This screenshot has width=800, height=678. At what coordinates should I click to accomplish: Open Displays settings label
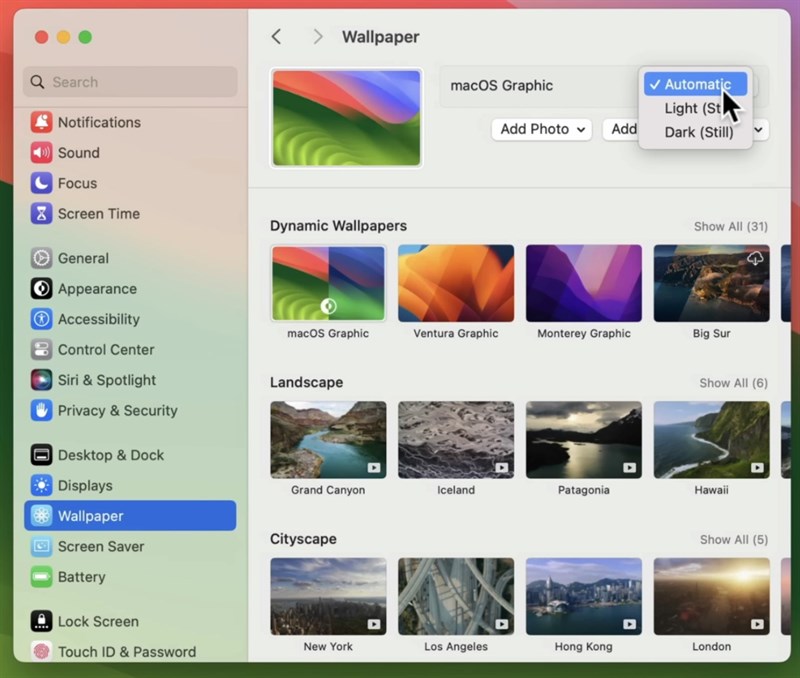pyautogui.click(x=85, y=486)
